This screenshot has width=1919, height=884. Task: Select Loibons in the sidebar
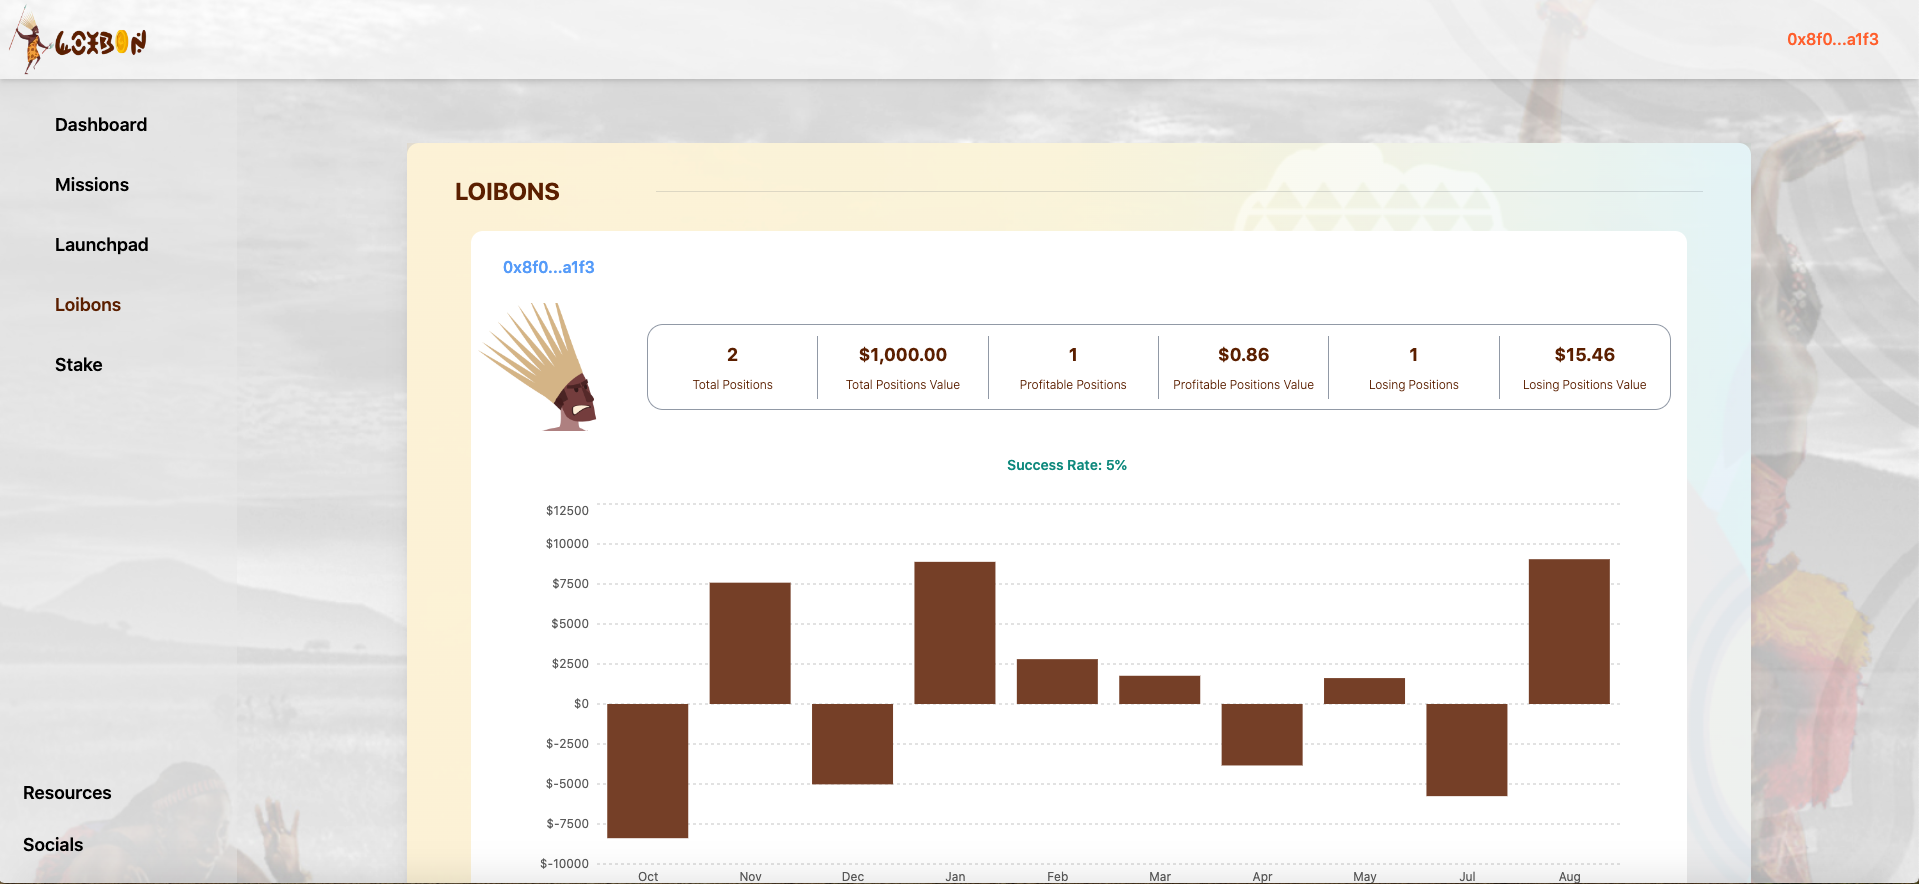point(88,305)
